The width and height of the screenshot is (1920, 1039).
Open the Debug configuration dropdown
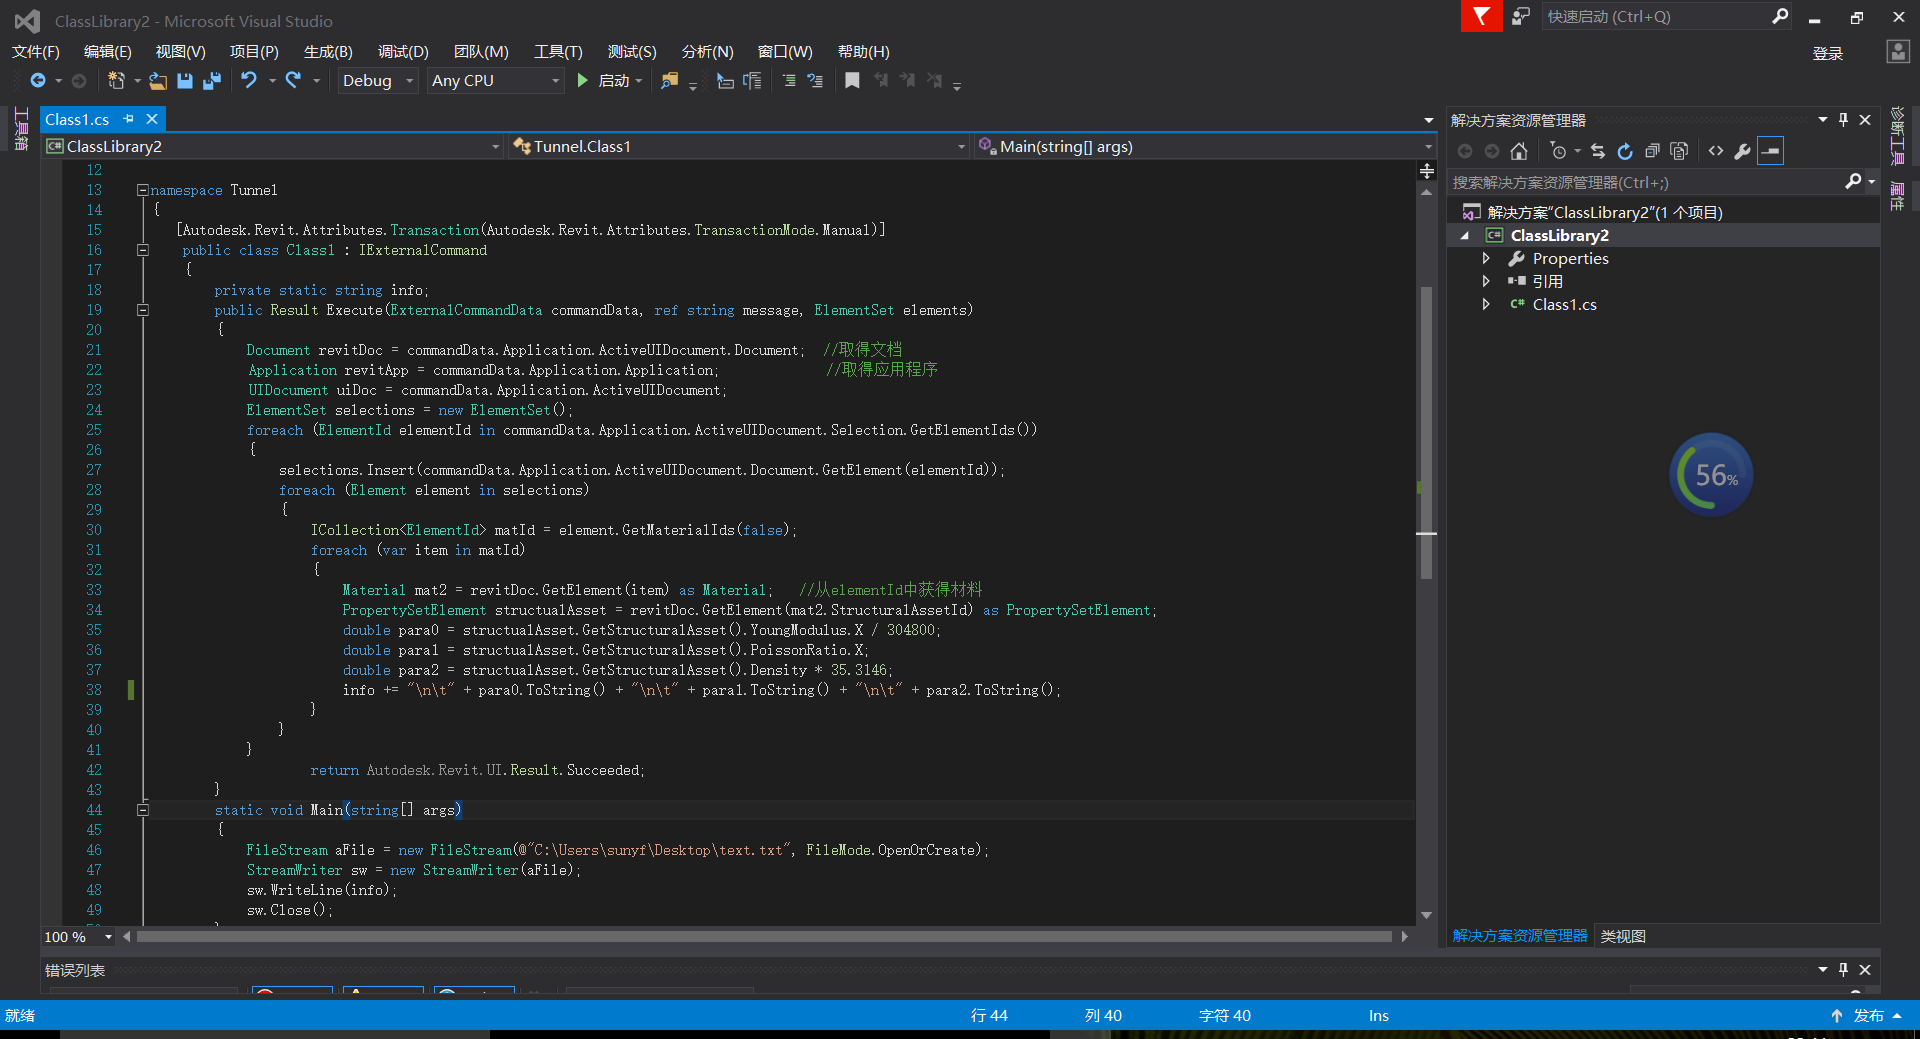(409, 81)
